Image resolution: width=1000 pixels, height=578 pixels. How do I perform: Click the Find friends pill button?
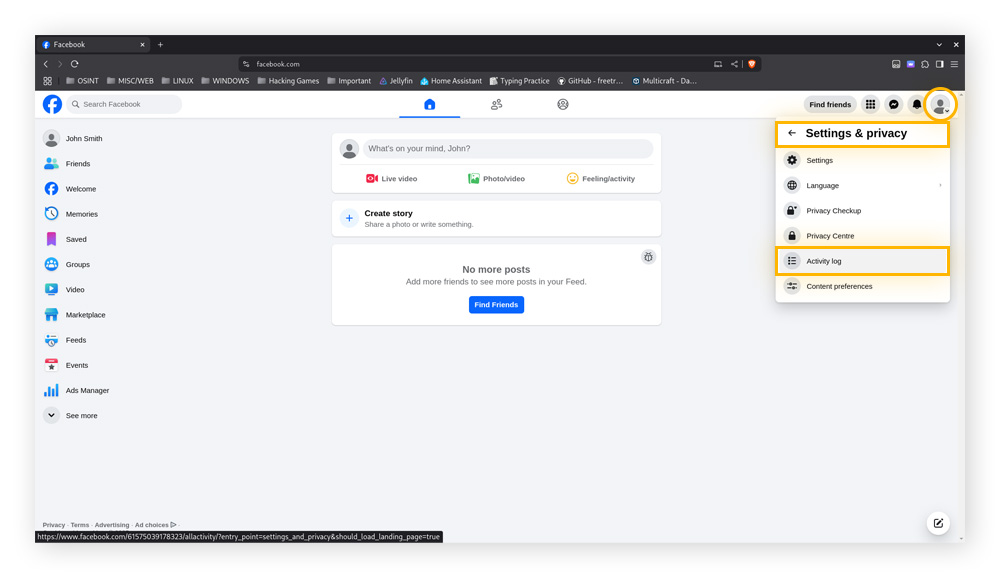tap(830, 105)
